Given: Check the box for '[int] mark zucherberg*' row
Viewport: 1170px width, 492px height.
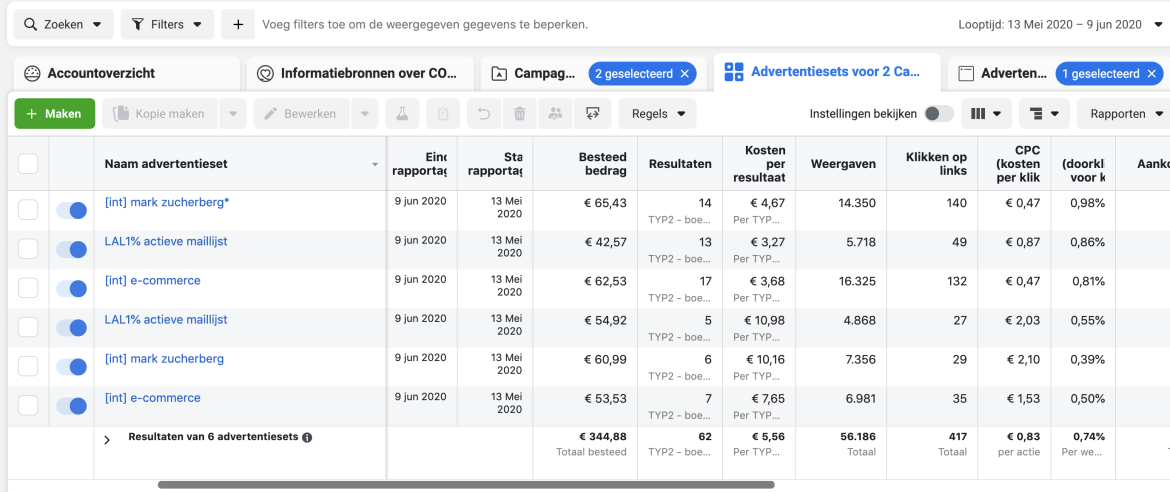Looking at the screenshot, I should point(28,211).
